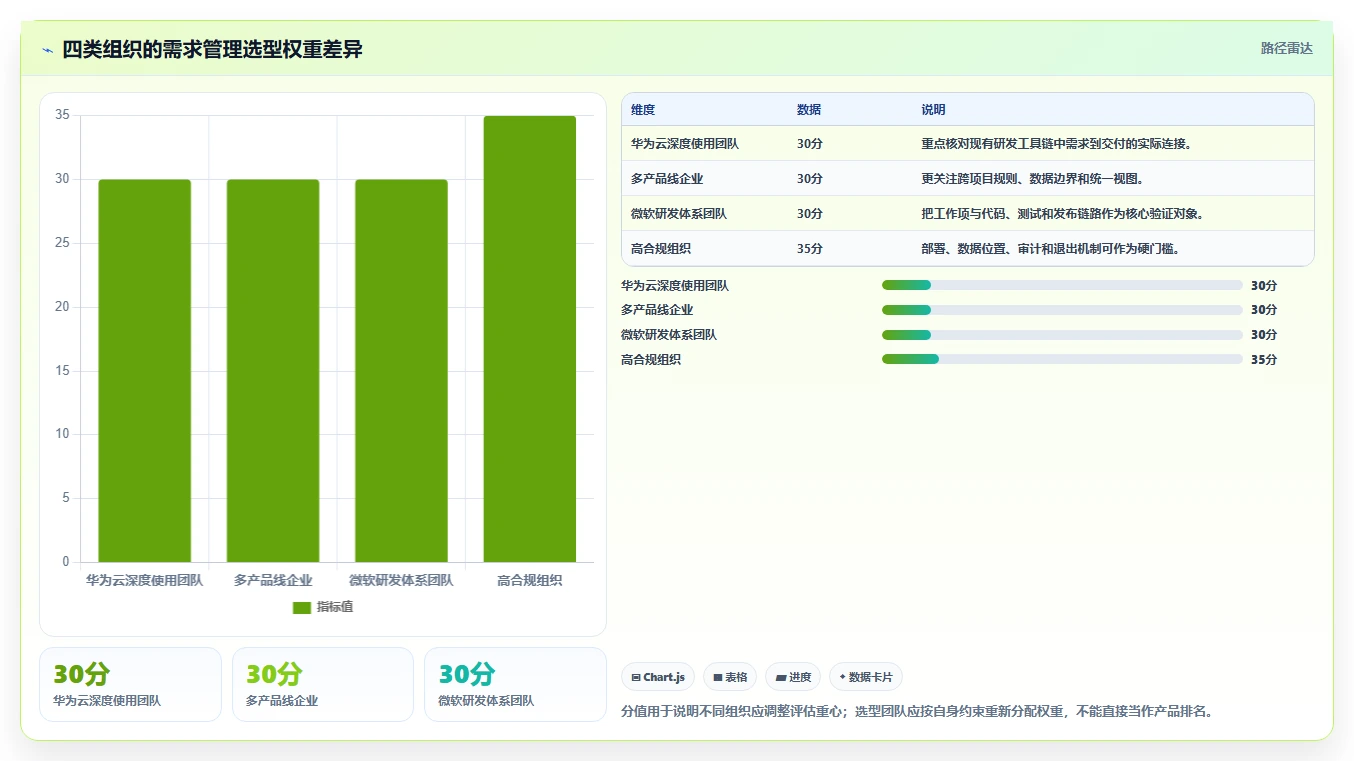Click the green legend color box
Viewport: 1354px width, 761px height.
click(x=302, y=608)
